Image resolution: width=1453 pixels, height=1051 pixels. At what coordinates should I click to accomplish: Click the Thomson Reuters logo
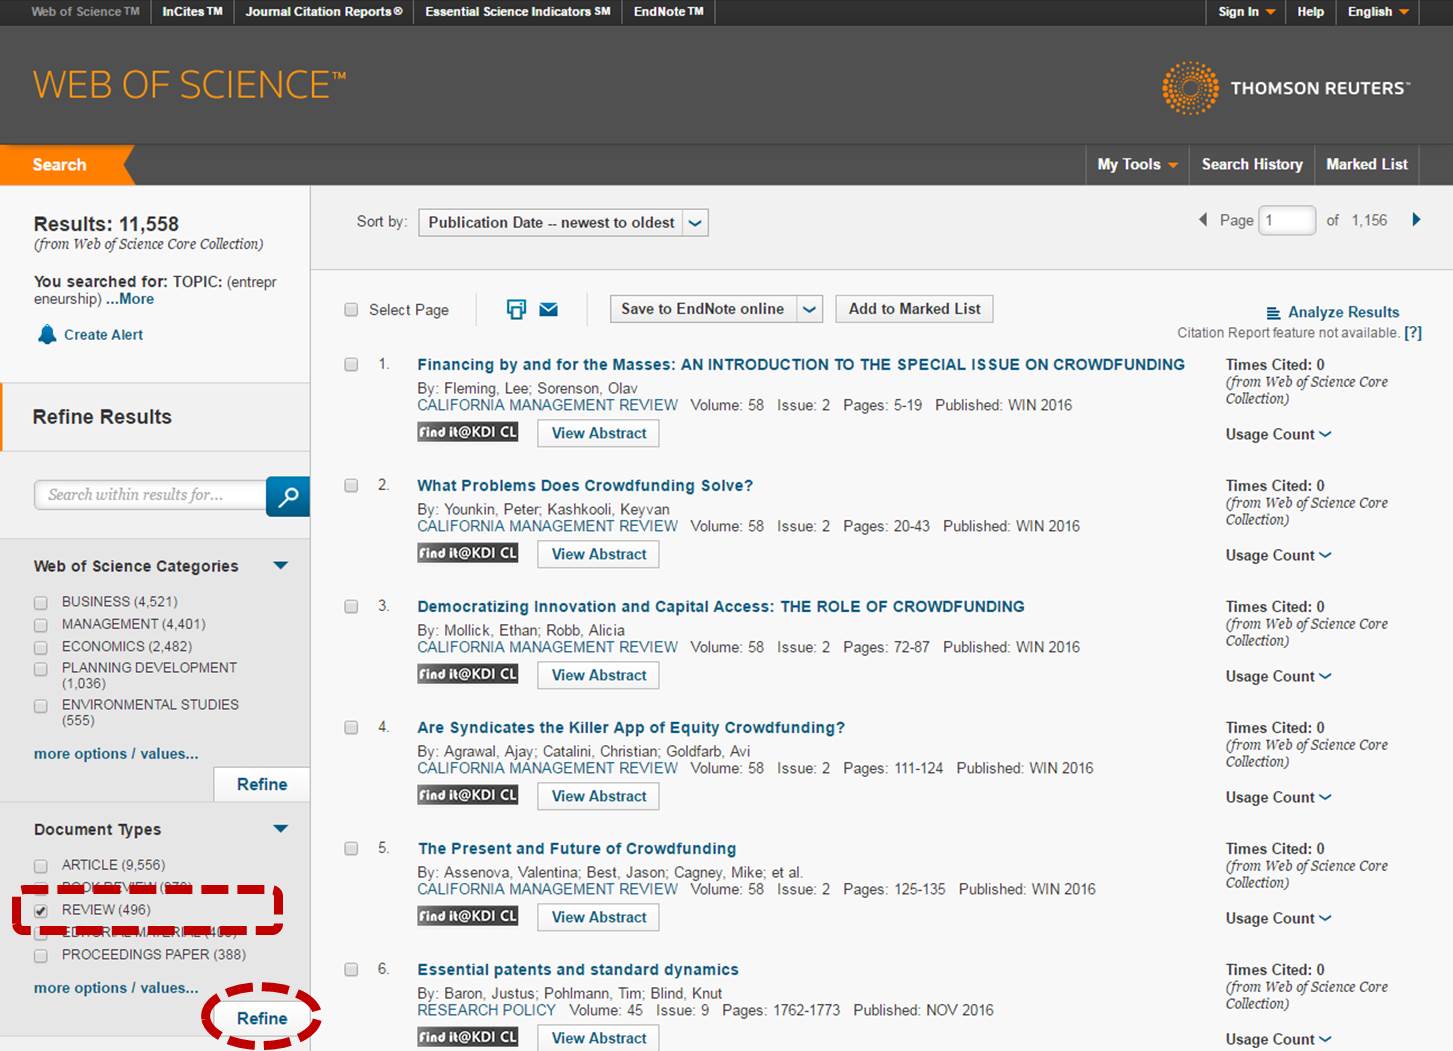coord(1286,88)
